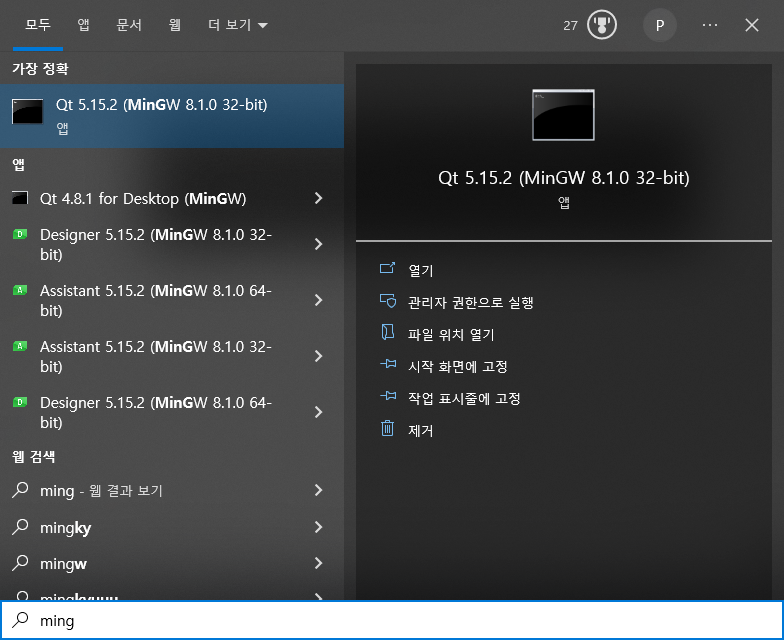Select the mingw web suggestion

click(x=172, y=564)
